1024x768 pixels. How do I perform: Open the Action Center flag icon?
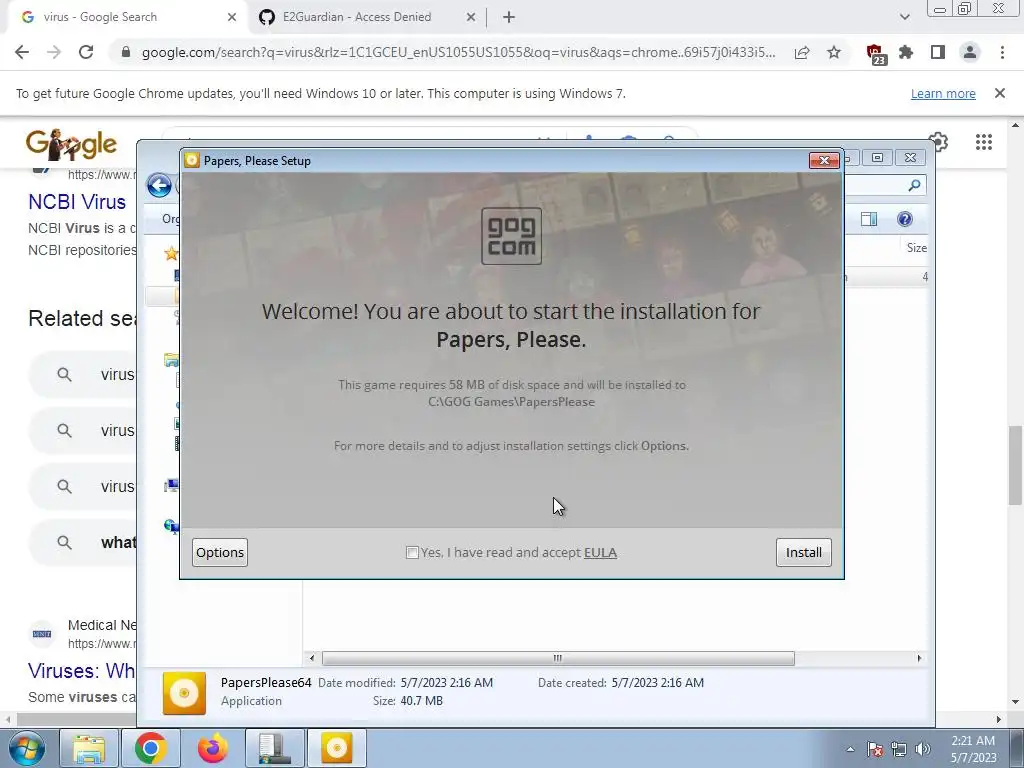pos(875,749)
